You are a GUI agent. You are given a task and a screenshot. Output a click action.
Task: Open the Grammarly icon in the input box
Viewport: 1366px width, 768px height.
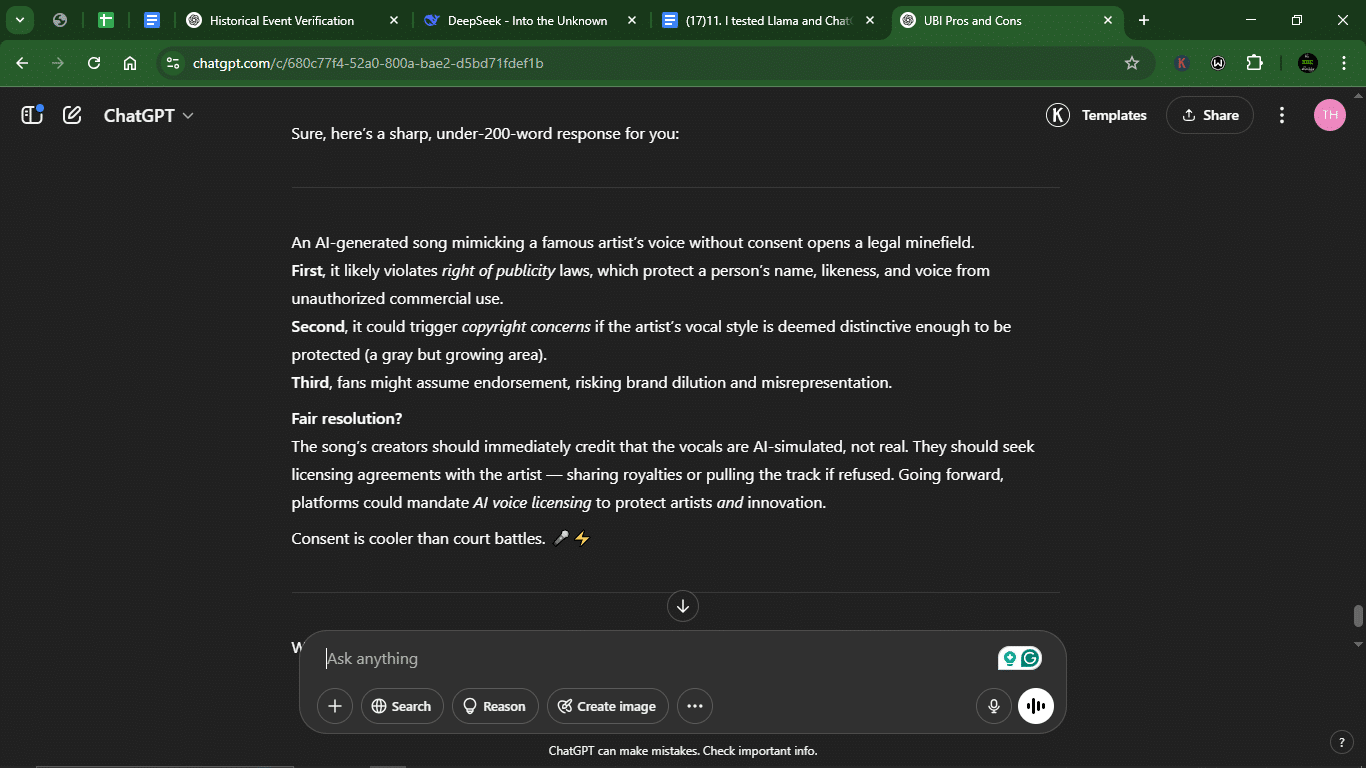pyautogui.click(x=1031, y=658)
